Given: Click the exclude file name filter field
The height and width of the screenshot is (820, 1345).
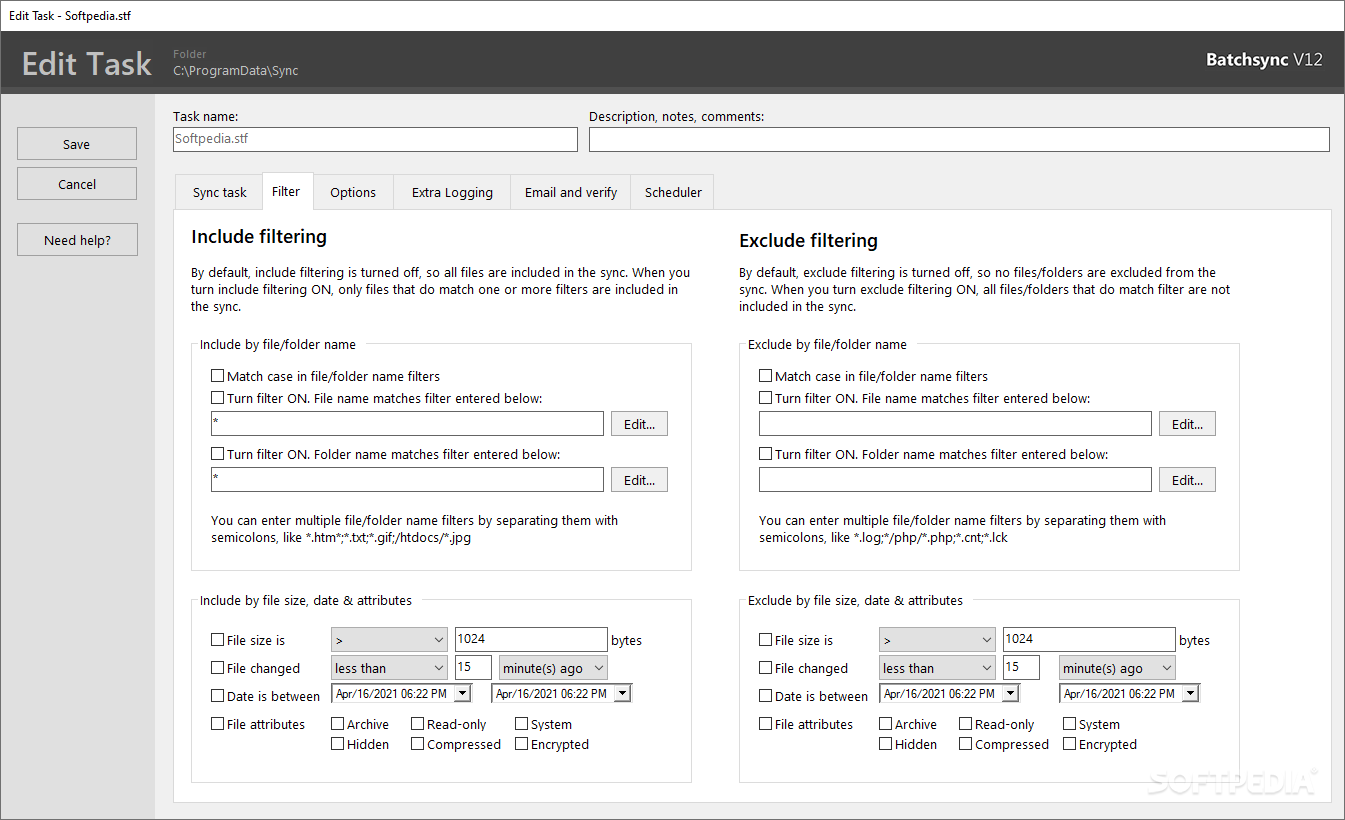Looking at the screenshot, I should coord(955,424).
